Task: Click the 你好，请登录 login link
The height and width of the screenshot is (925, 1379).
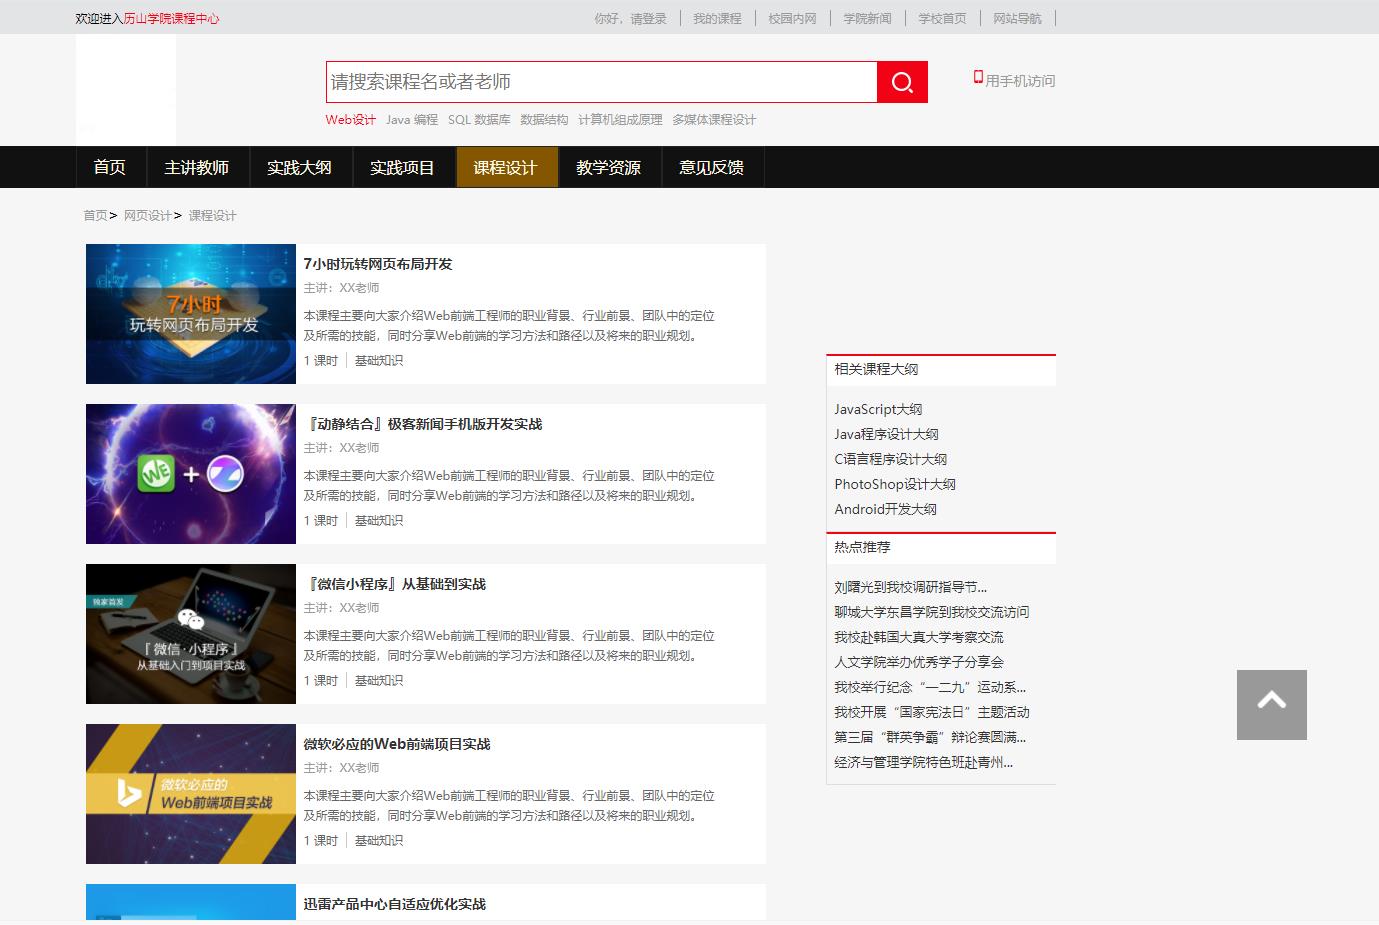Action: pyautogui.click(x=630, y=18)
